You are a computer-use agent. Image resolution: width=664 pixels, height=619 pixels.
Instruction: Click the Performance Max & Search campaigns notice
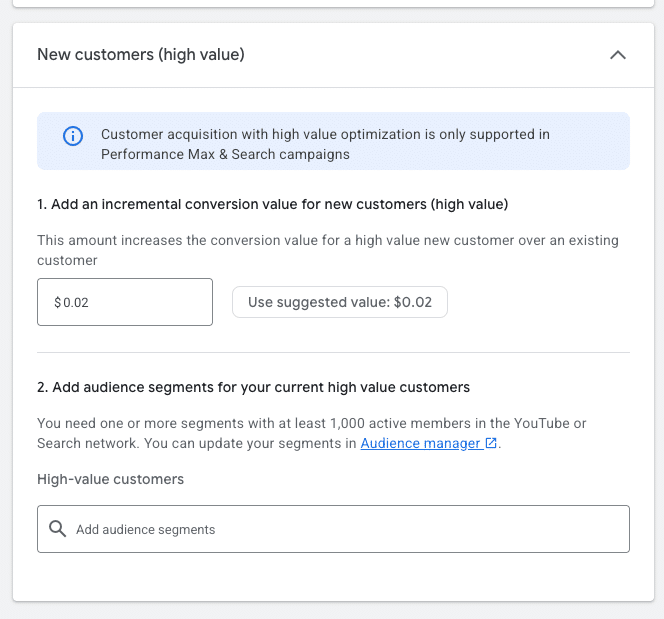[x=325, y=145]
